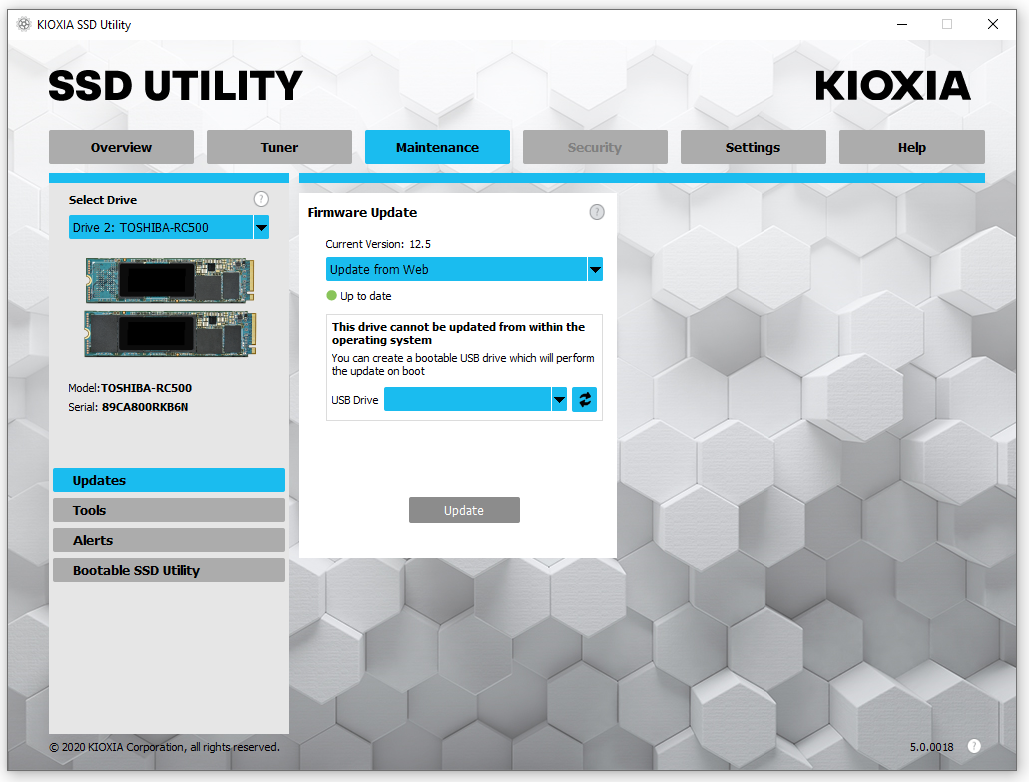Image resolution: width=1029 pixels, height=782 pixels.
Task: Refresh the USB Drive list
Action: click(x=585, y=400)
